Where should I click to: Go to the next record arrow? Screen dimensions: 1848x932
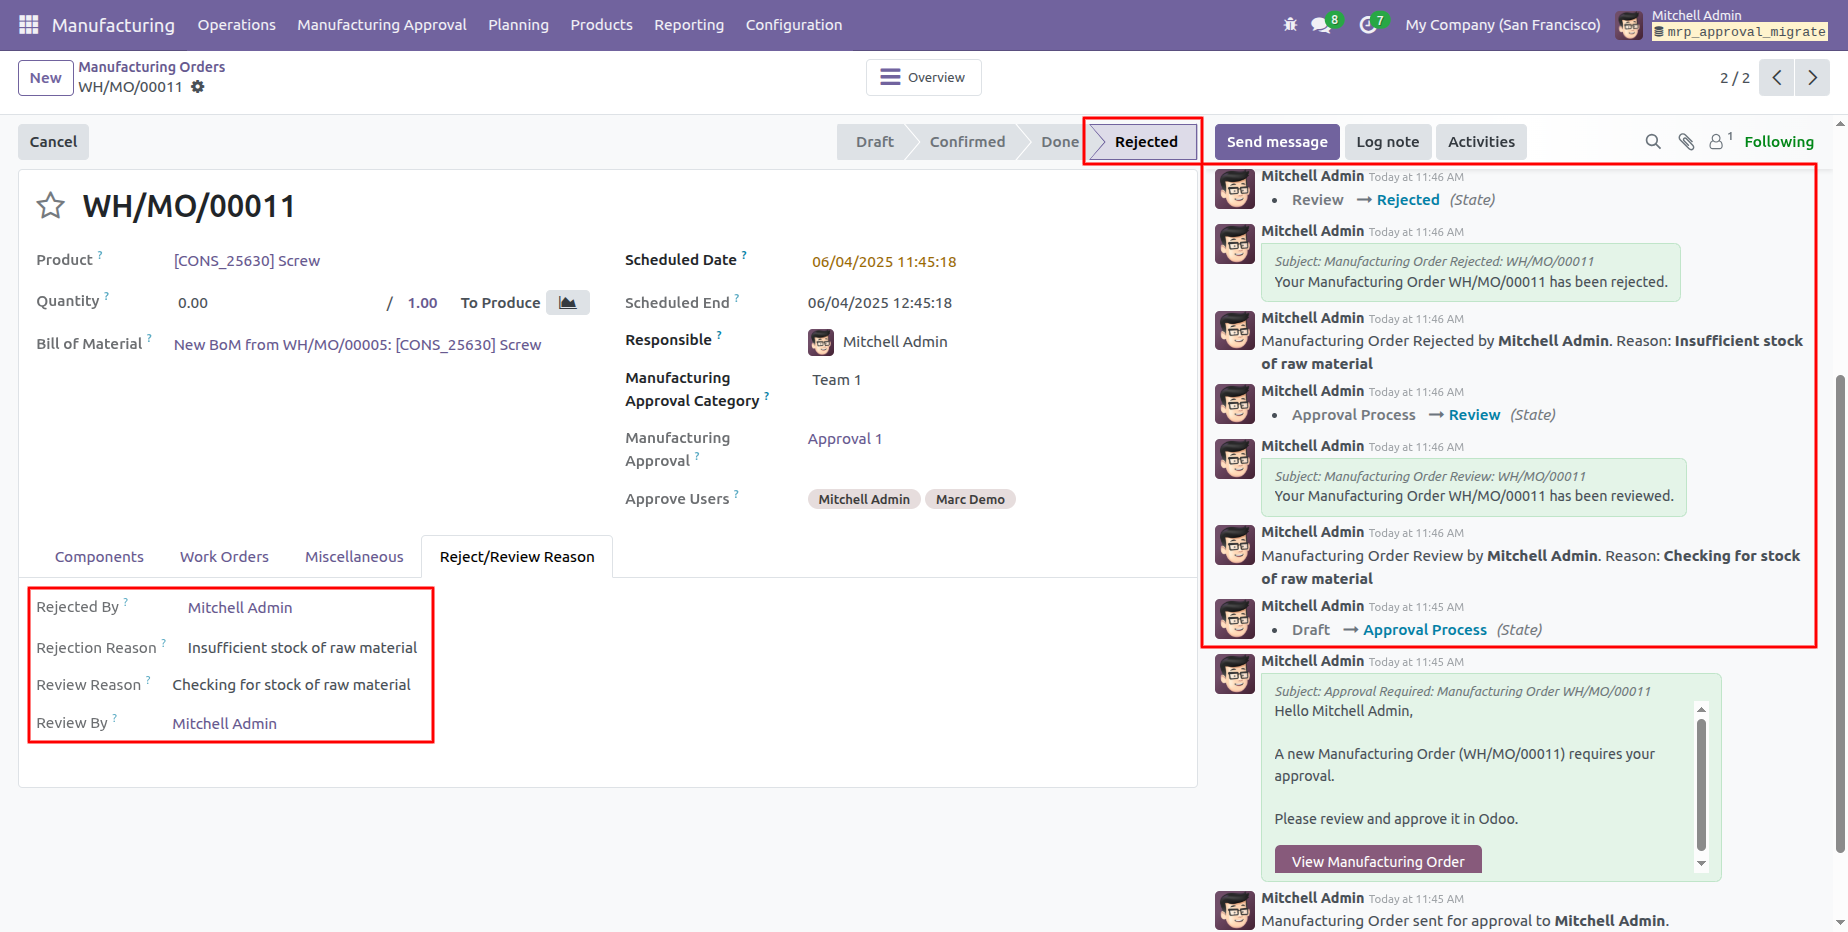point(1812,78)
